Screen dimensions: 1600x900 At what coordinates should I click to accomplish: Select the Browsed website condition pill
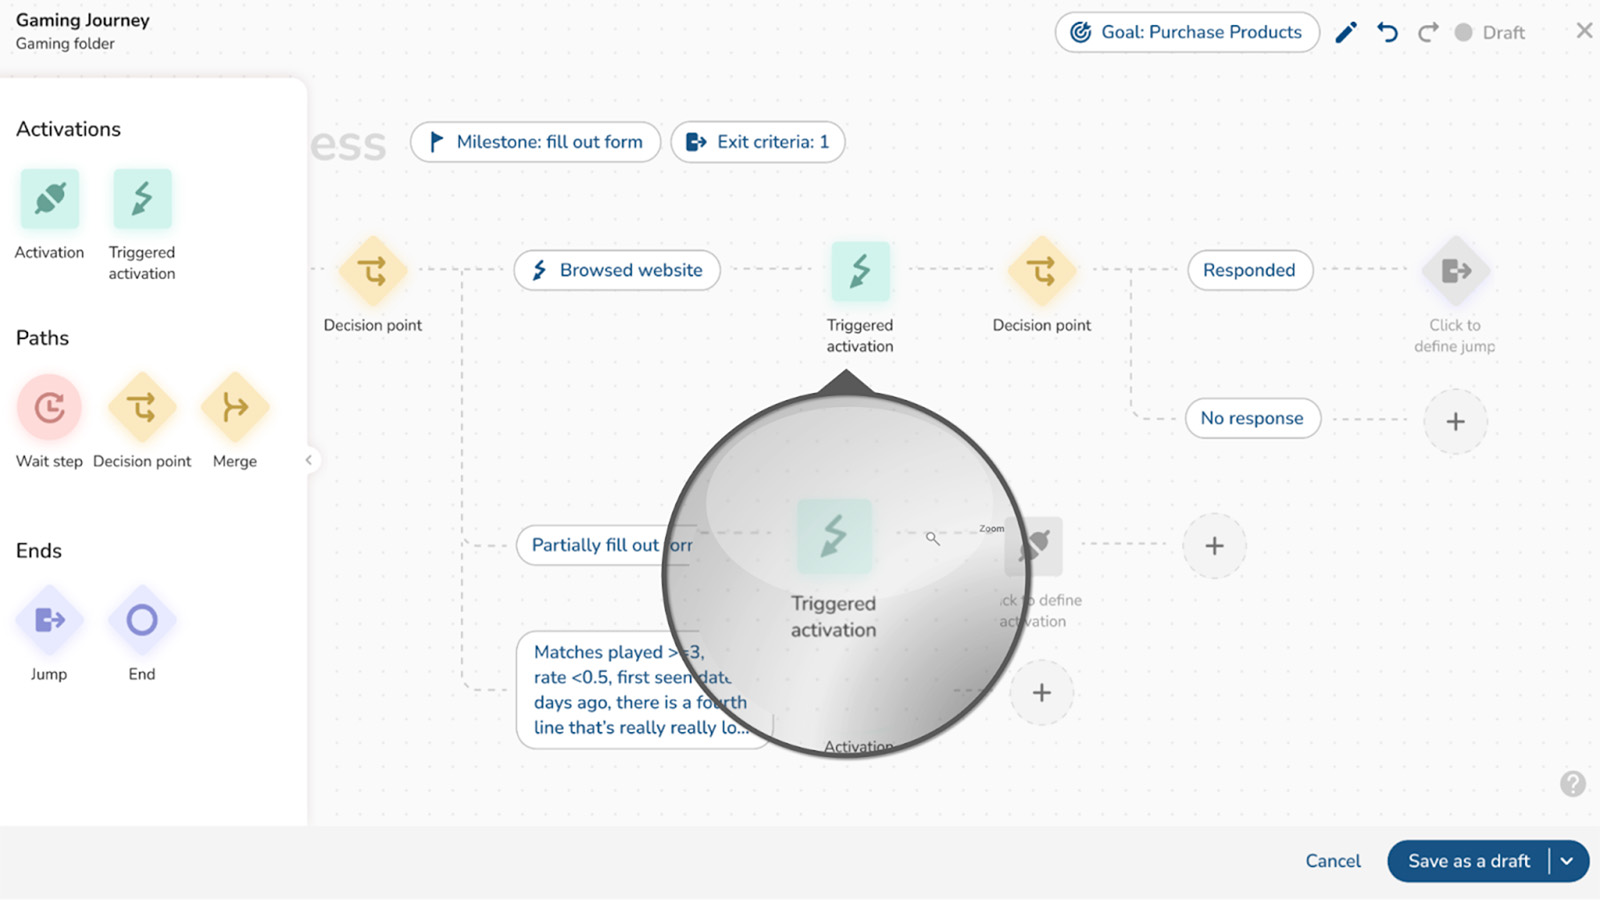pos(616,270)
